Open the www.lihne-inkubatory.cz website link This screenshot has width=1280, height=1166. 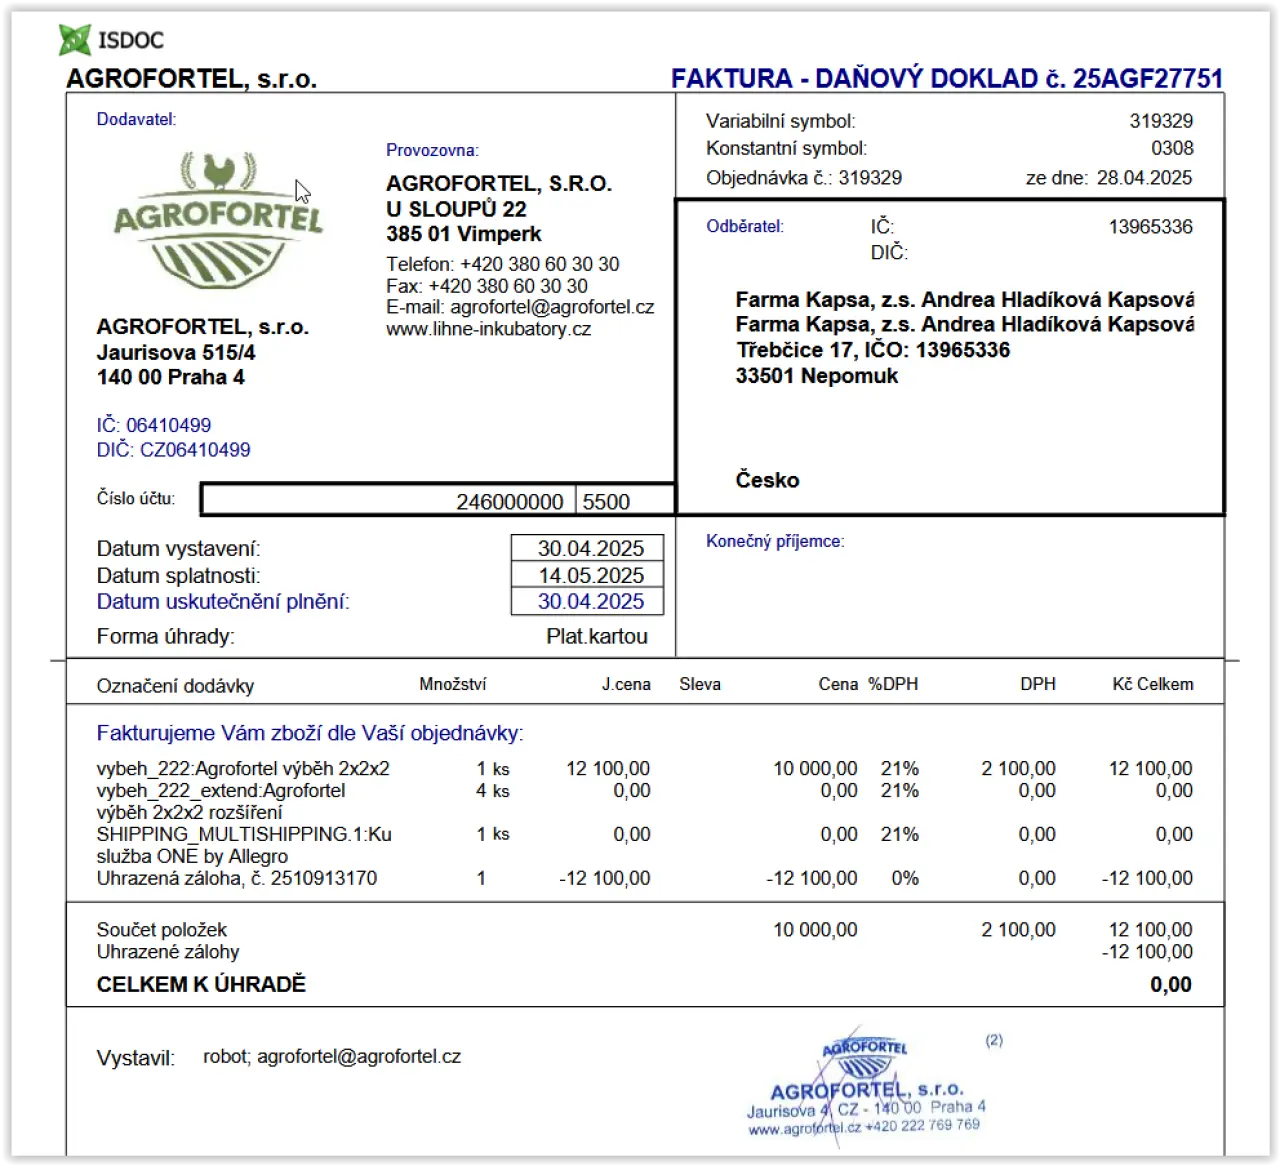[488, 329]
